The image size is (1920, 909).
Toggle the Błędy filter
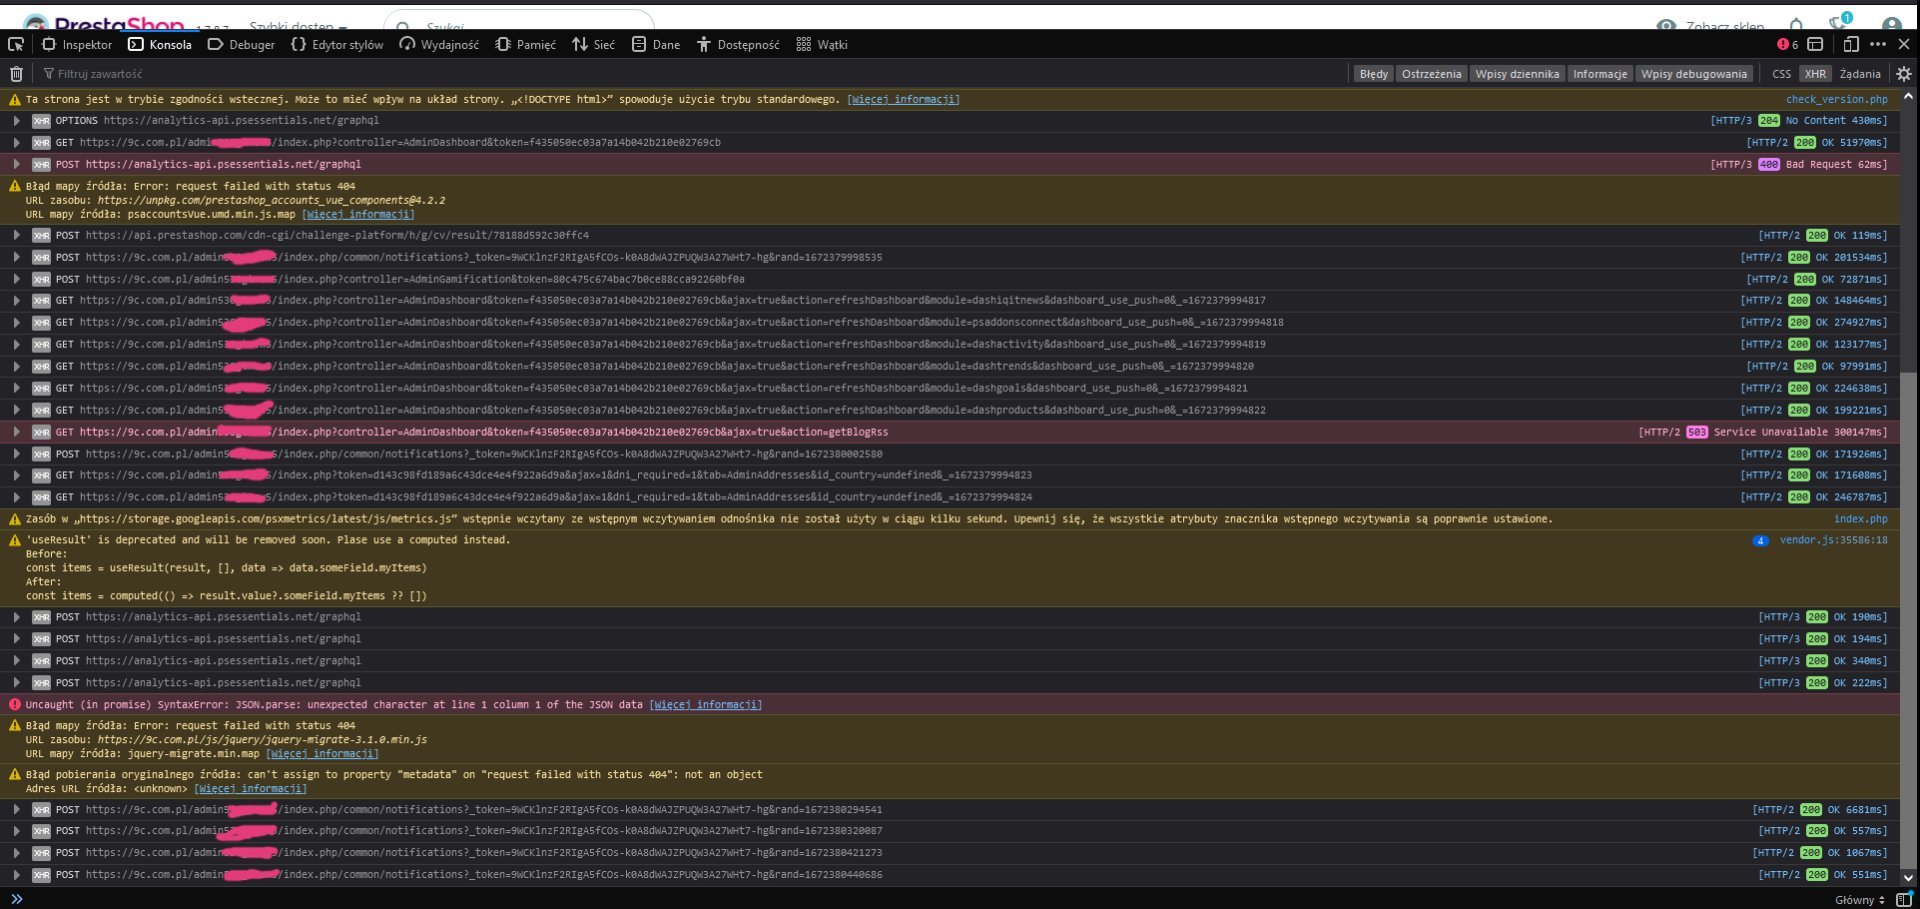pos(1373,74)
